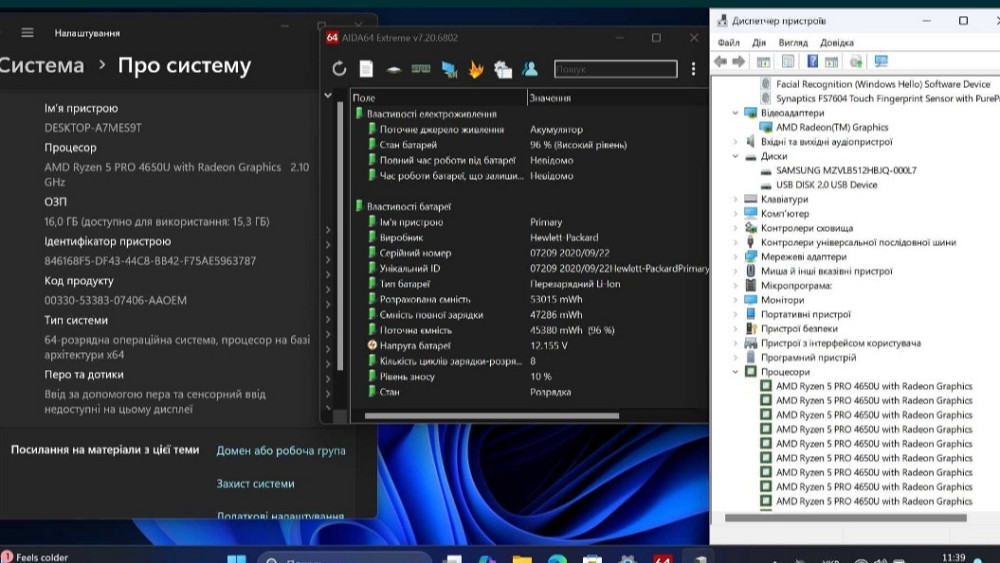Click the AIDA64 search input field
This screenshot has height=563, width=1000.
615,69
